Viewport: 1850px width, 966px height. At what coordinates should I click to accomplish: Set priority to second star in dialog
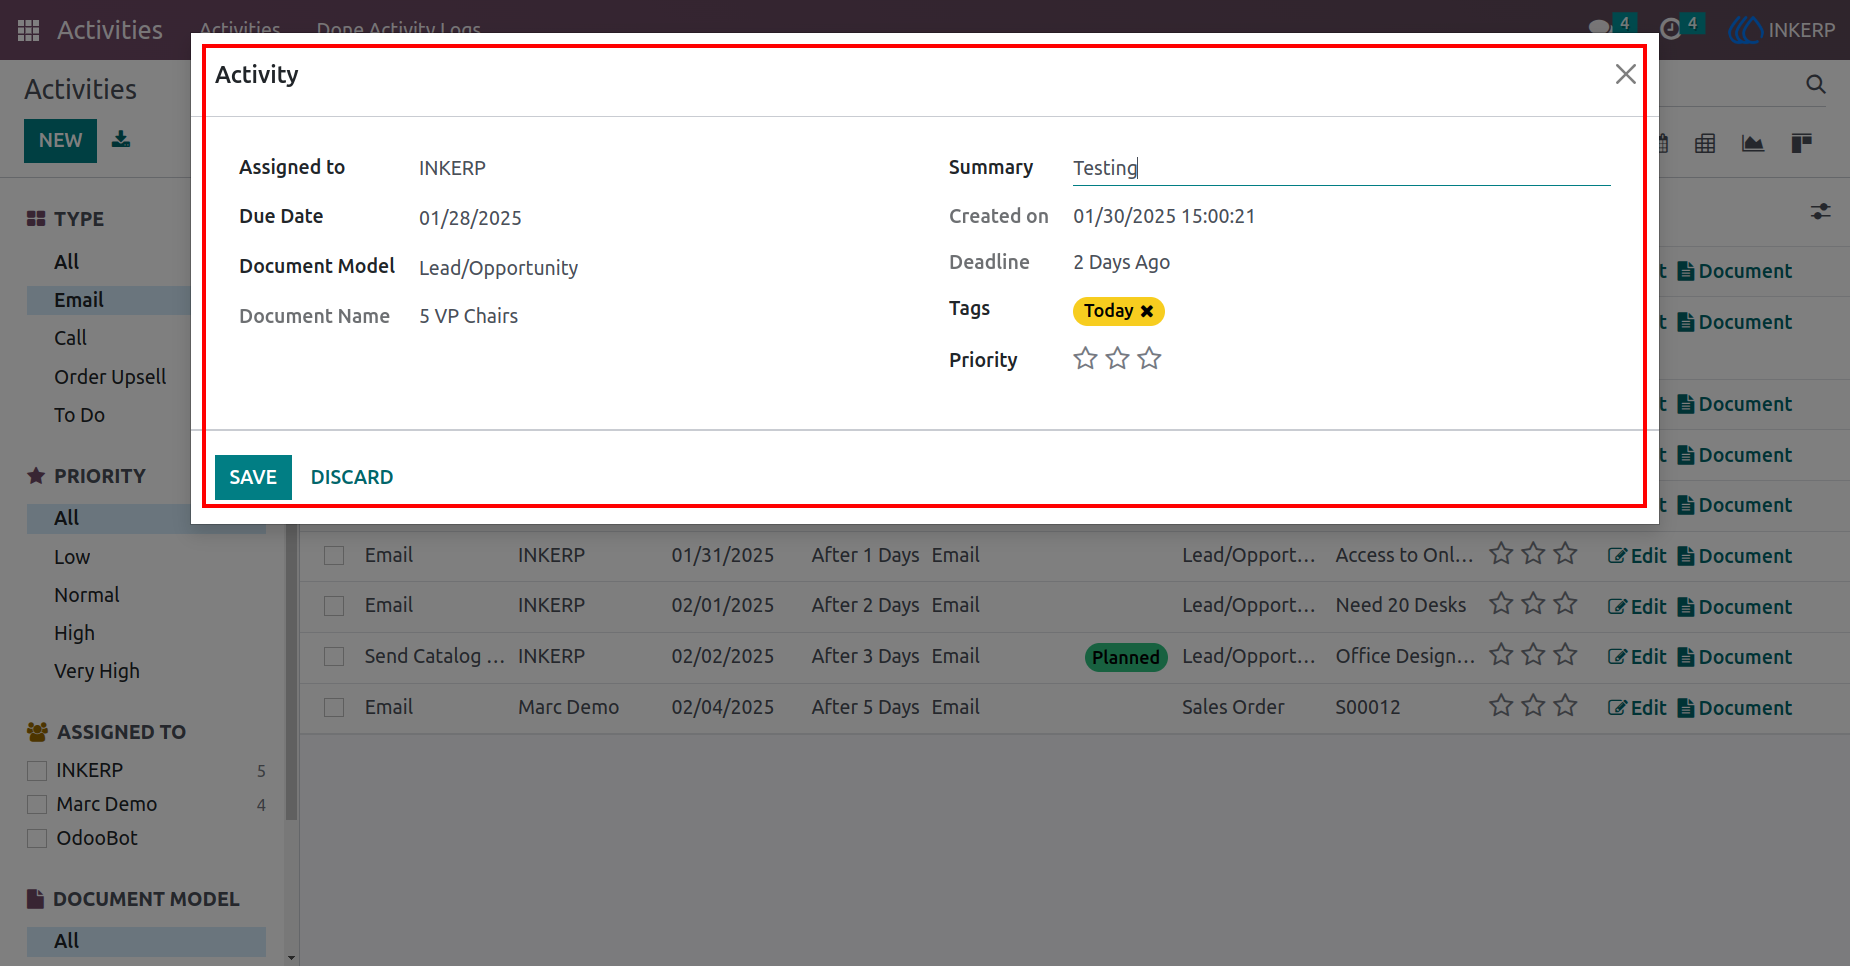(x=1117, y=358)
